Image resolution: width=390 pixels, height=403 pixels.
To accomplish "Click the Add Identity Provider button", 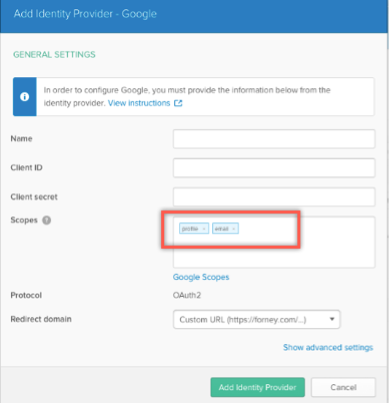I will (258, 387).
